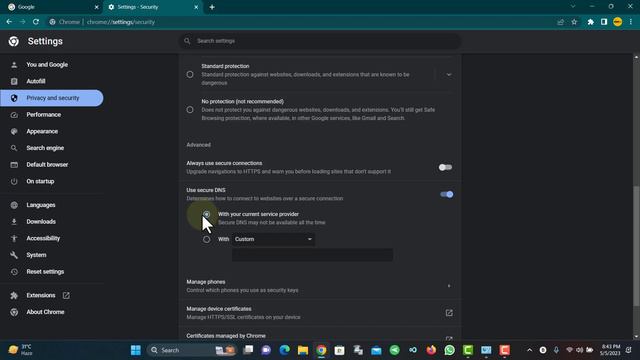
Task: Open Autofill settings
Action: point(36,81)
